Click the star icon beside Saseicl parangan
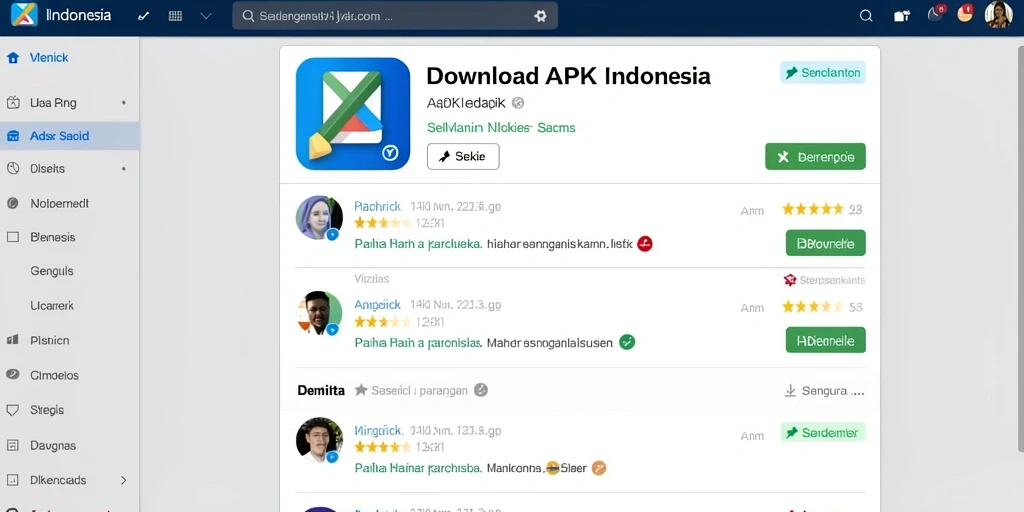 (x=360, y=391)
